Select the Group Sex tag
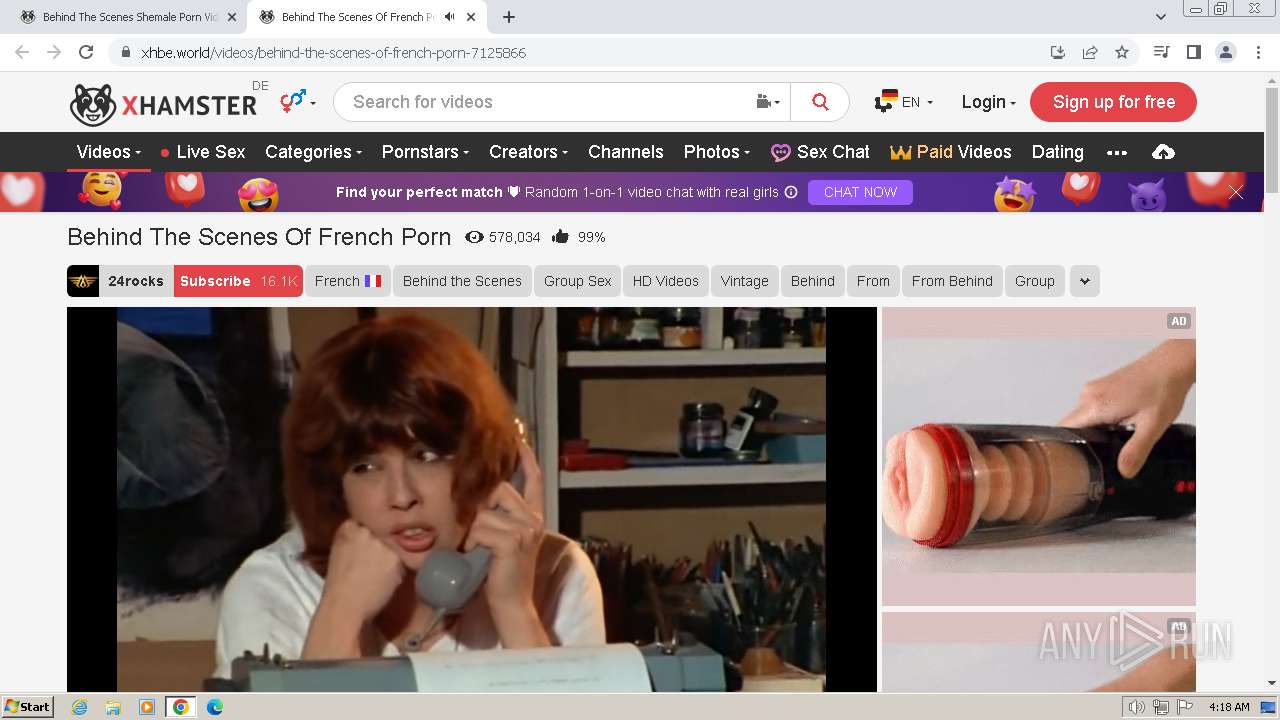This screenshot has height=720, width=1280. tap(577, 281)
